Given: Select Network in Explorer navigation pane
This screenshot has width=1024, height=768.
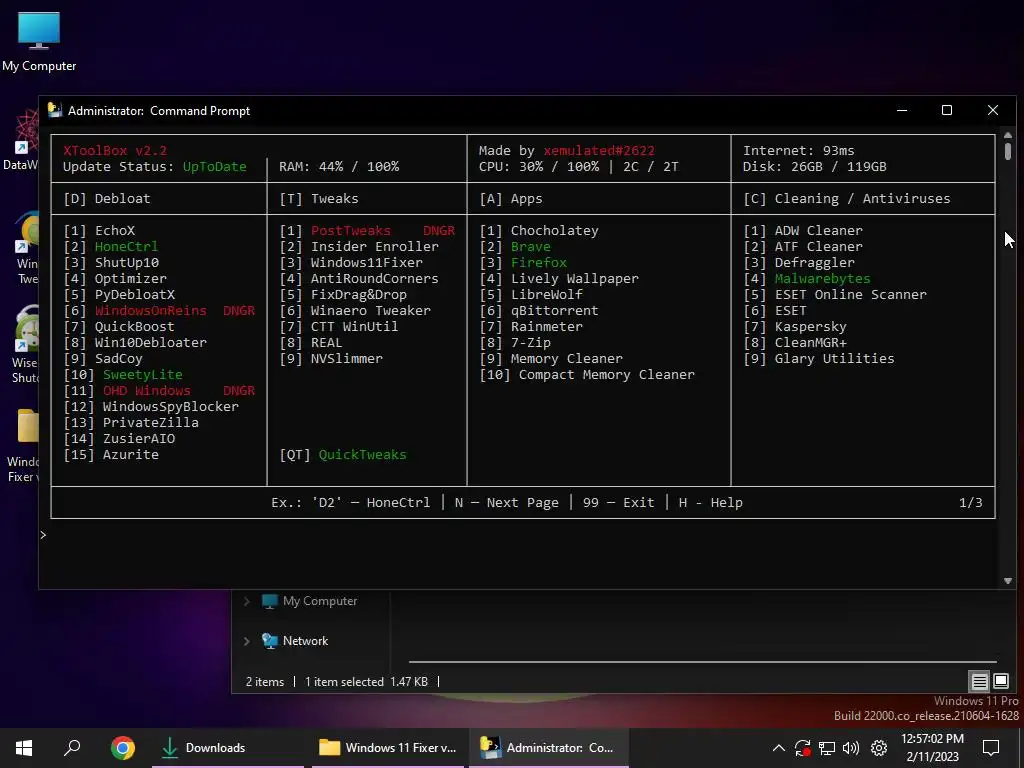Looking at the screenshot, I should coord(295,641).
